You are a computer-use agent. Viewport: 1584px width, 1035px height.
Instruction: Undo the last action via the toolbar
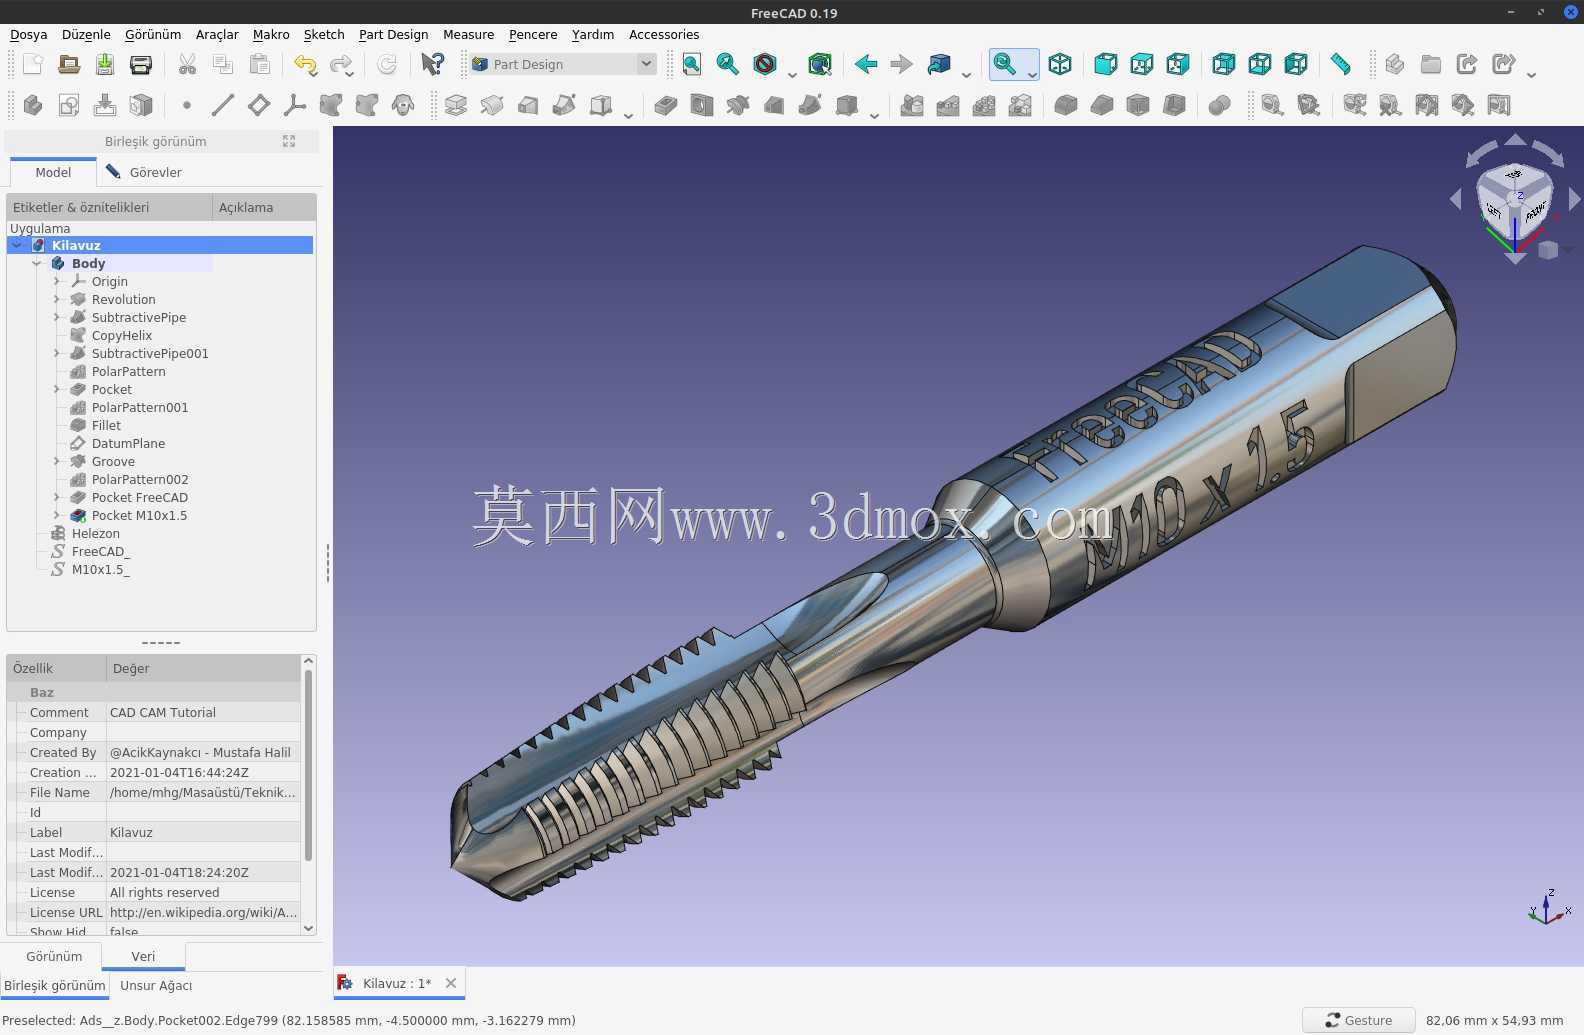305,64
